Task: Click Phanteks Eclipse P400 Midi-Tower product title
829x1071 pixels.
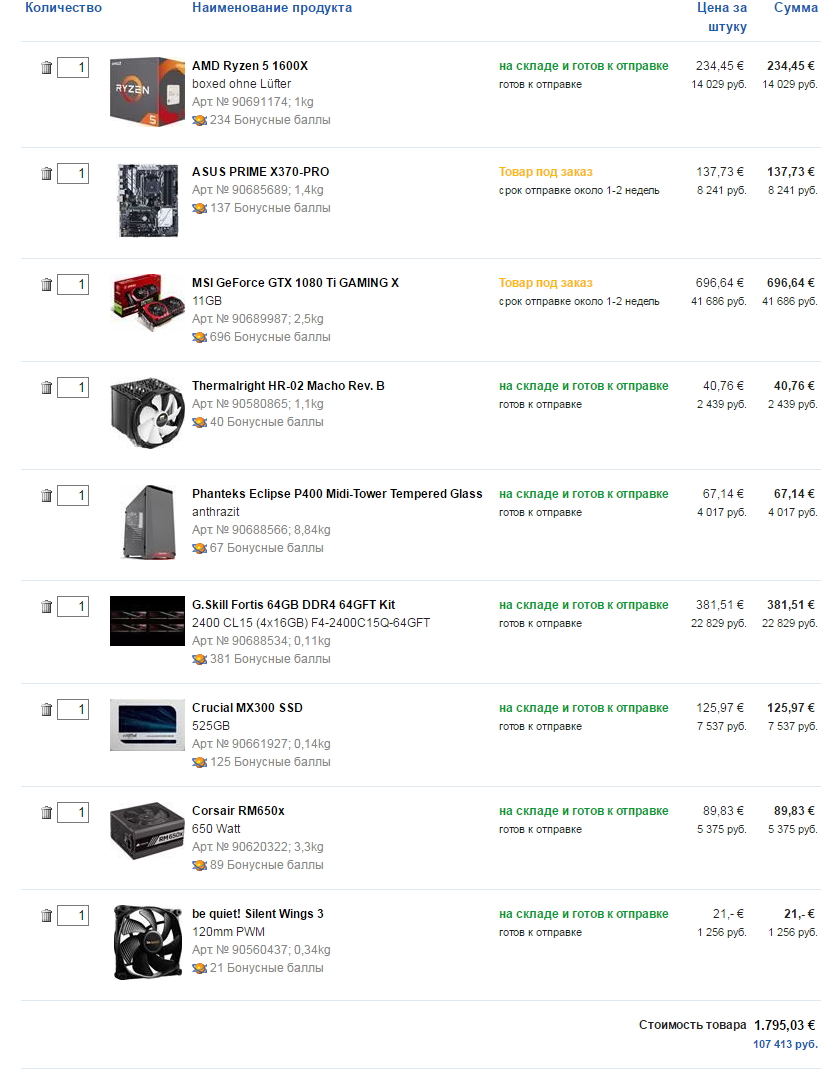Action: [x=337, y=494]
